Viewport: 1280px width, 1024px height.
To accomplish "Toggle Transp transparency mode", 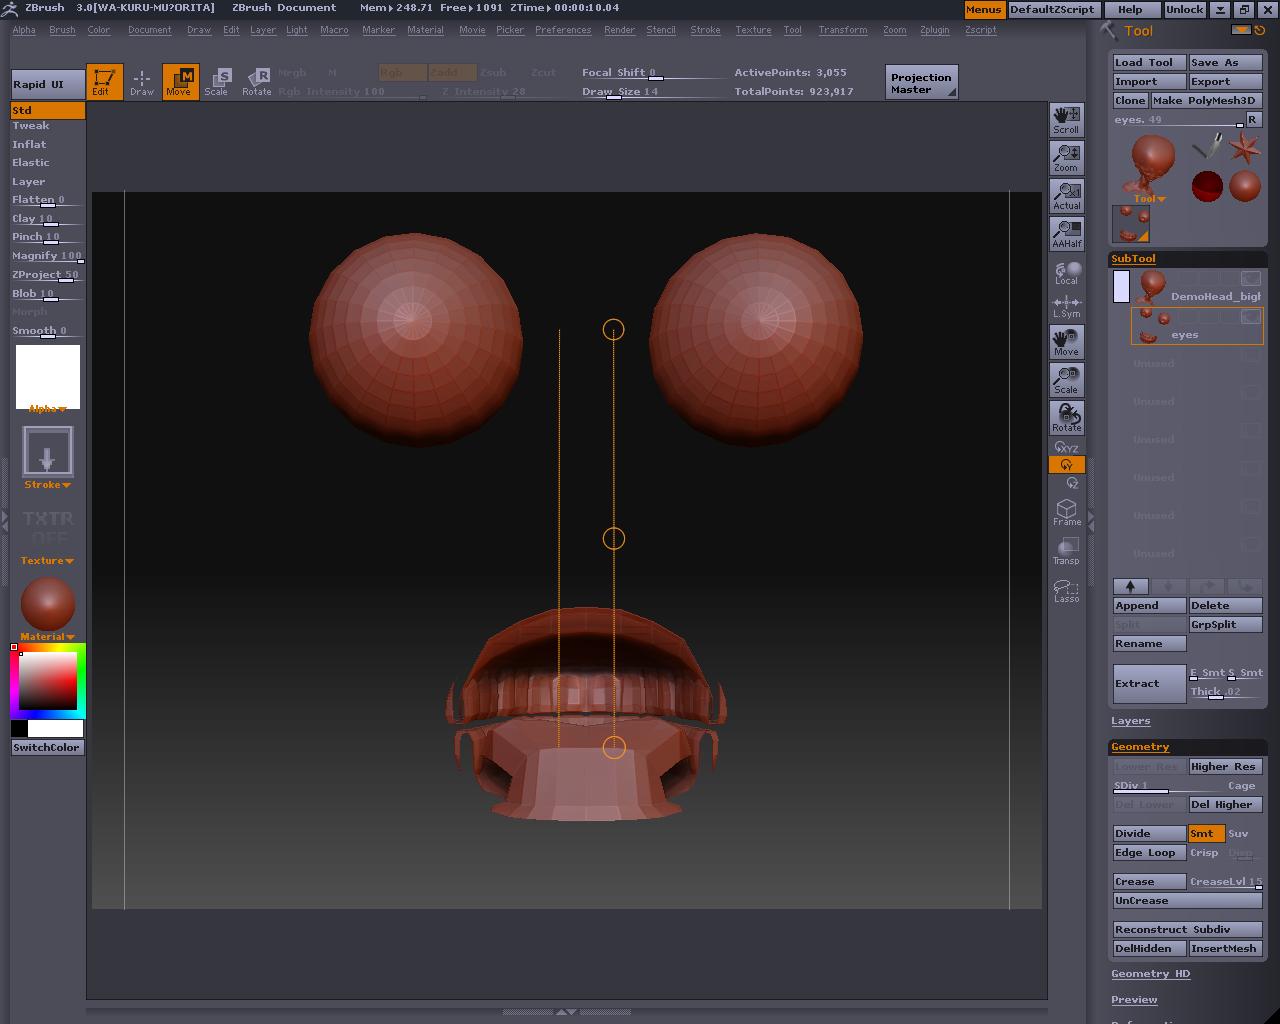I will tap(1066, 551).
